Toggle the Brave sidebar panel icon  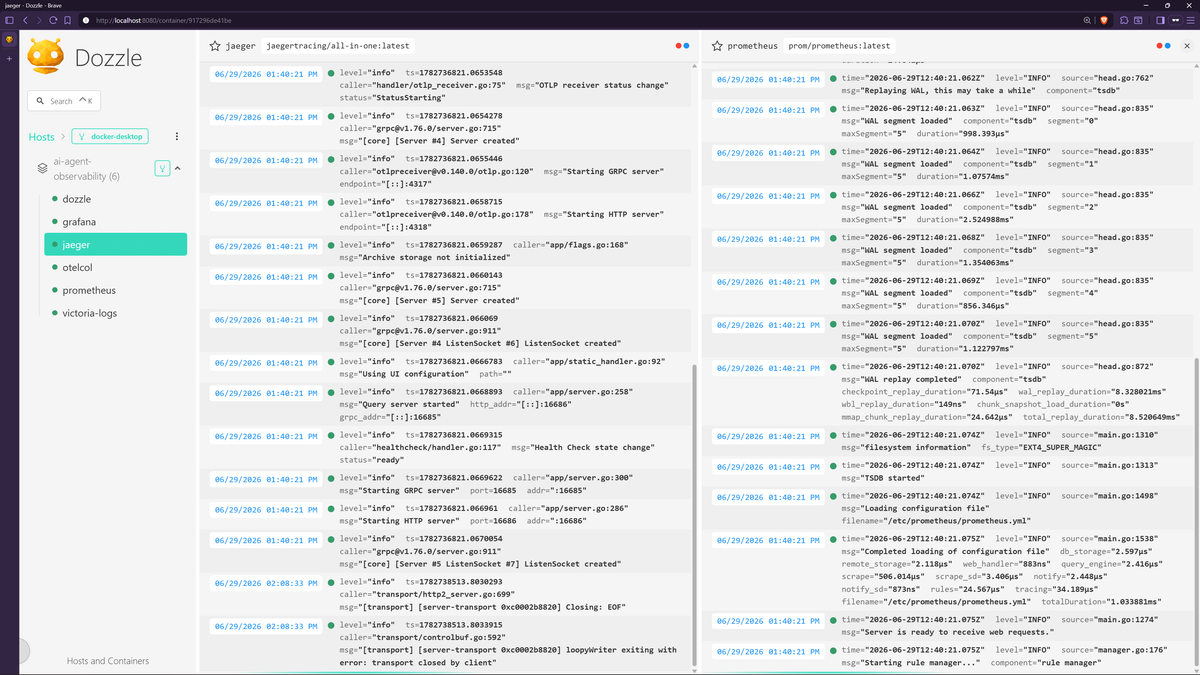pyautogui.click(x=1160, y=20)
